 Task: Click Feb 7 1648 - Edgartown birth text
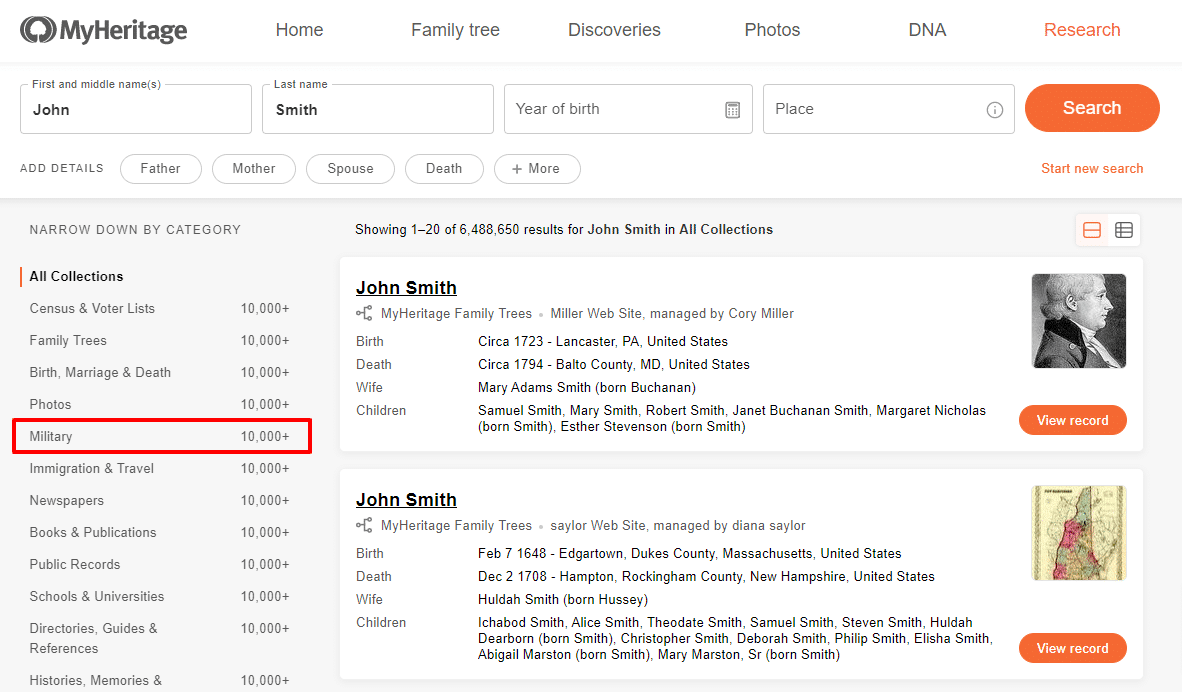pyautogui.click(x=690, y=553)
